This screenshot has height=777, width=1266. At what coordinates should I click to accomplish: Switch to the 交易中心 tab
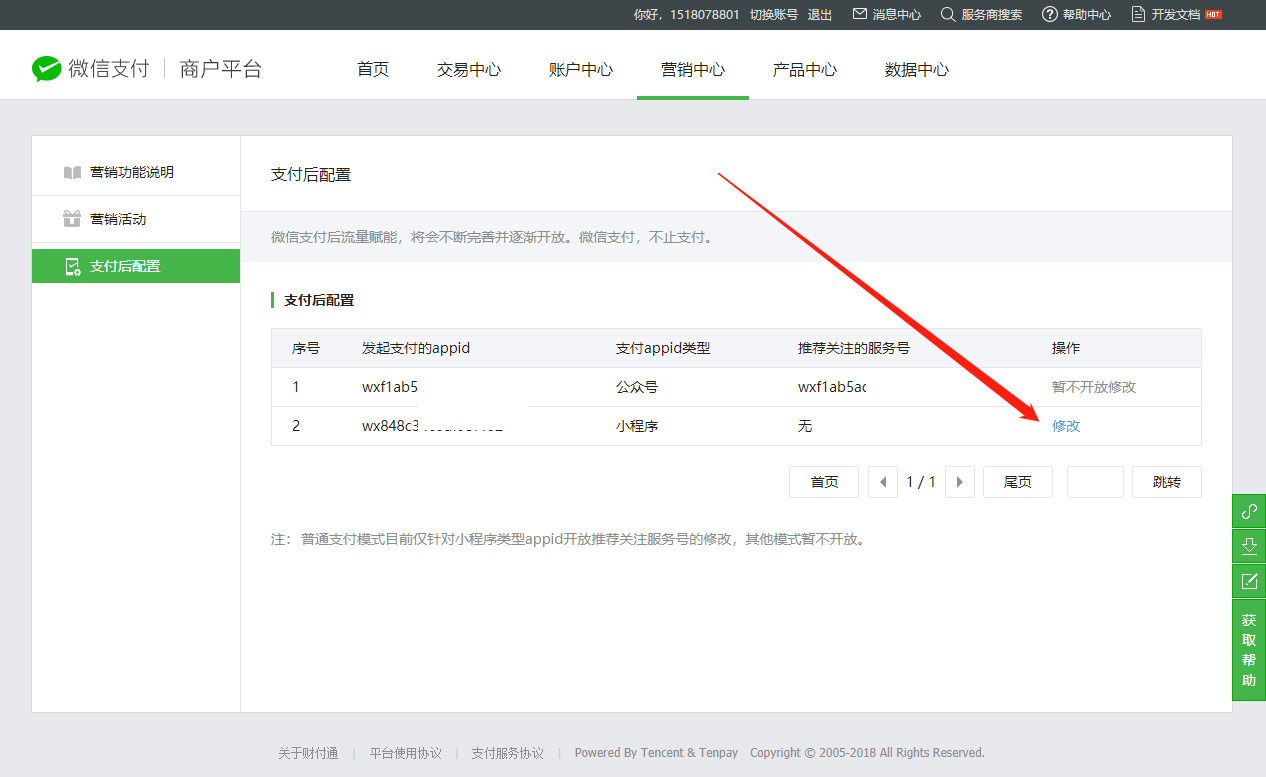(x=469, y=70)
